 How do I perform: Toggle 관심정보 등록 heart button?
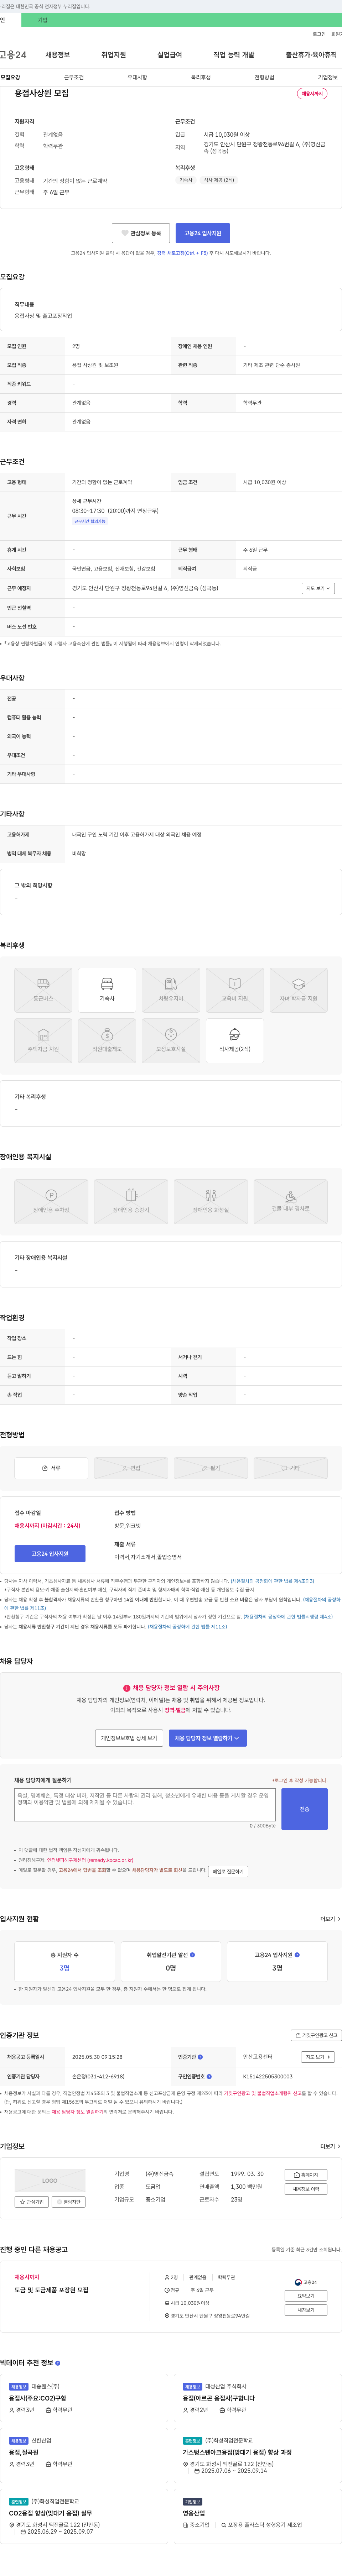141,233
